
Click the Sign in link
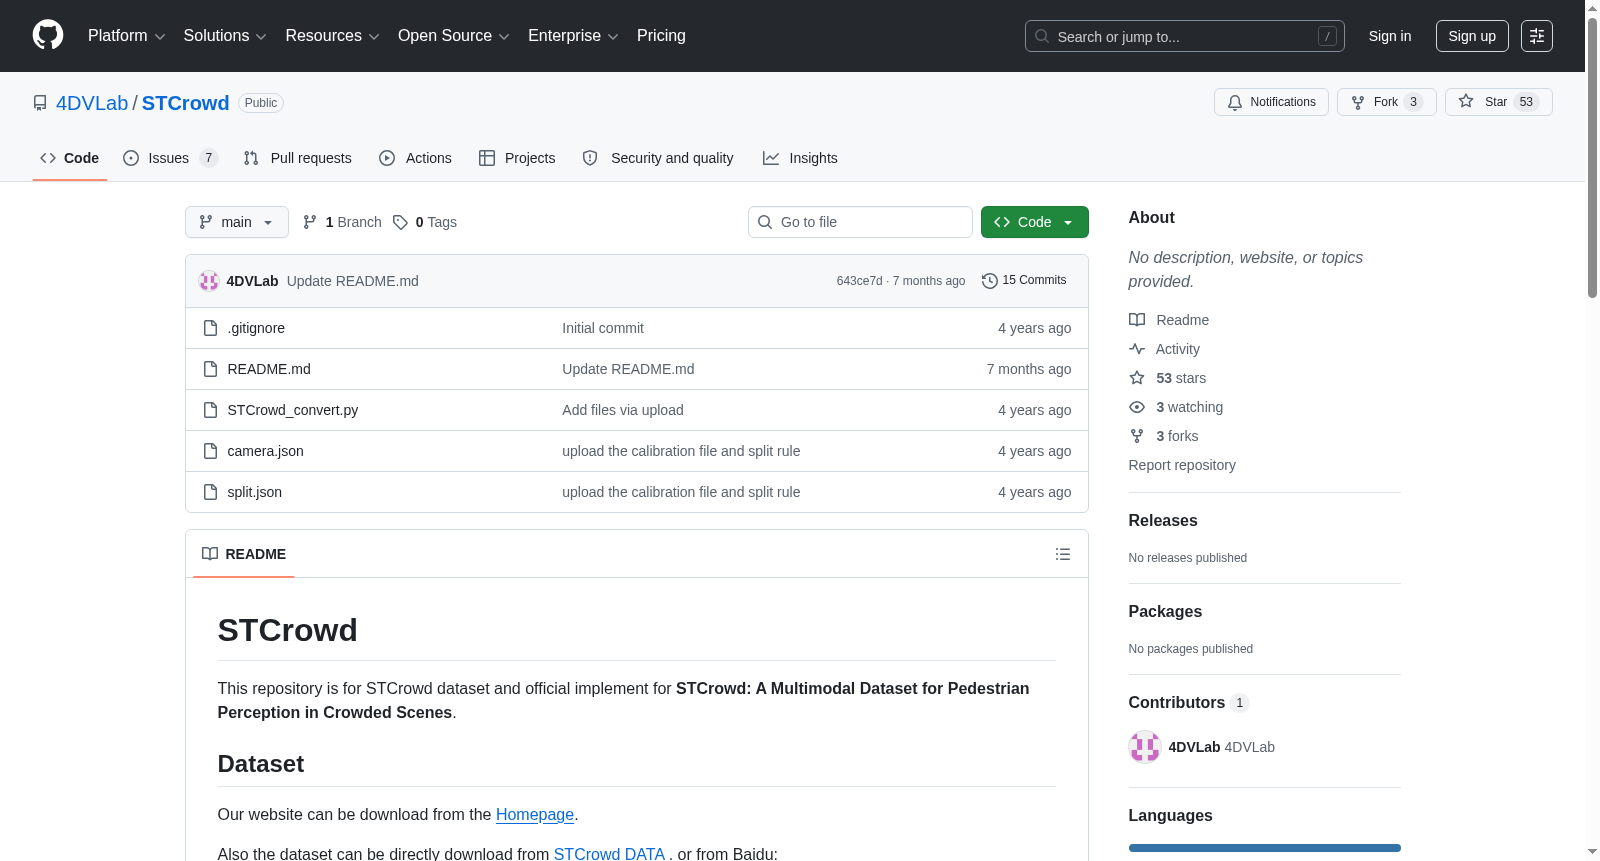point(1390,36)
